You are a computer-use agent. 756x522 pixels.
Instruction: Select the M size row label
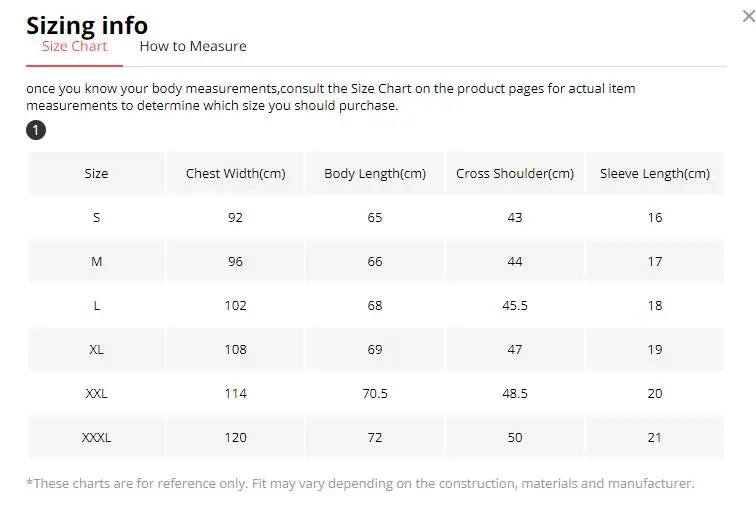coord(96,261)
